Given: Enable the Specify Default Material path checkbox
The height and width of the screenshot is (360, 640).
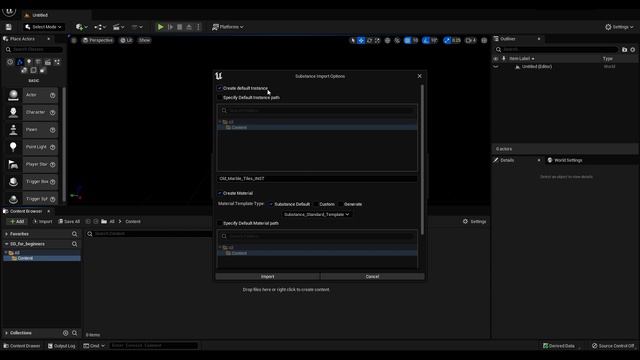Looking at the screenshot, I should [220, 223].
